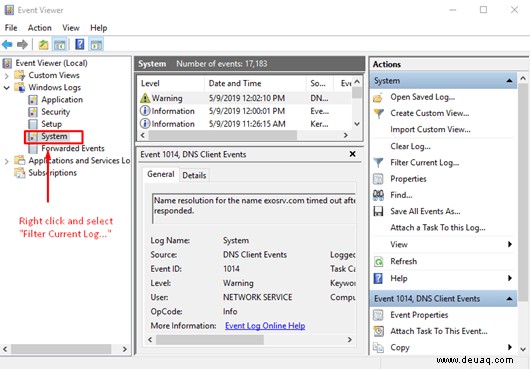
Task: Click the Actions pane vertical scrollbar
Action: pos(523,193)
